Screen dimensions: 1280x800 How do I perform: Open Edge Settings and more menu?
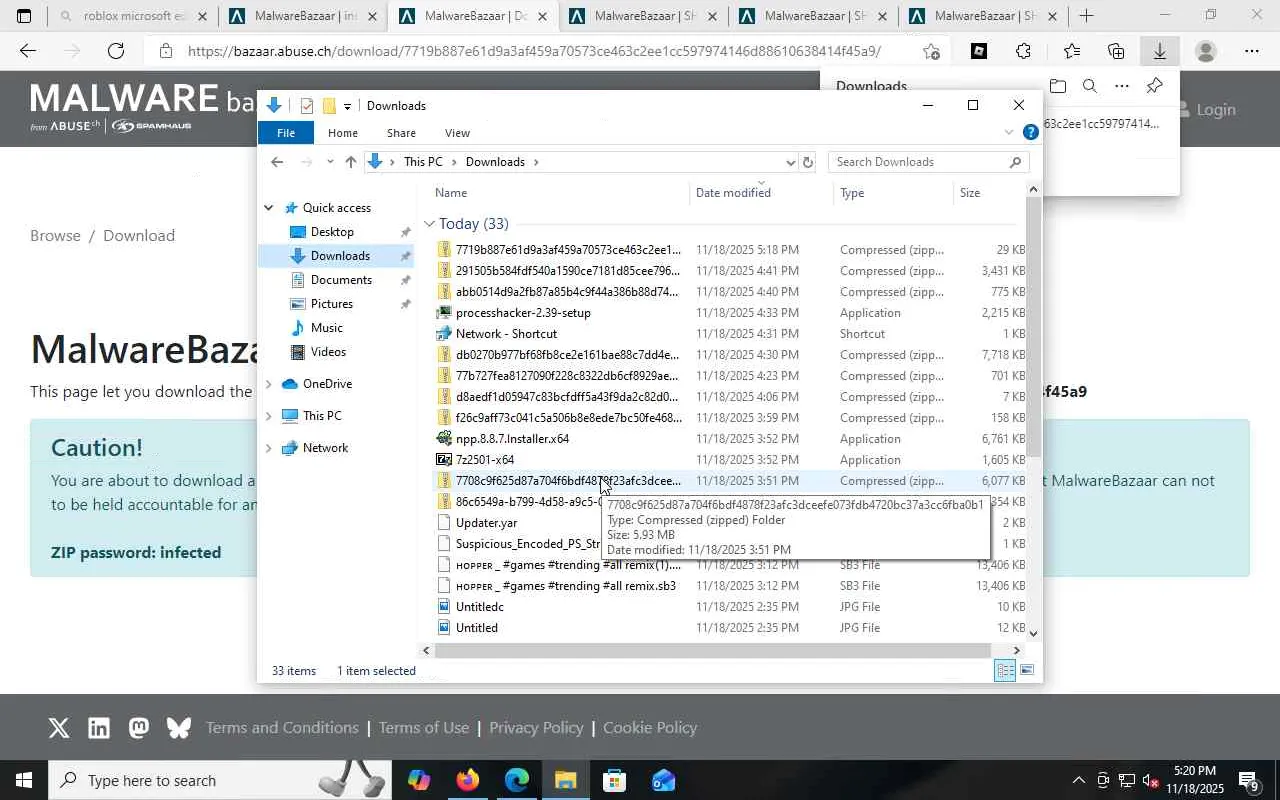pyautogui.click(x=1252, y=51)
